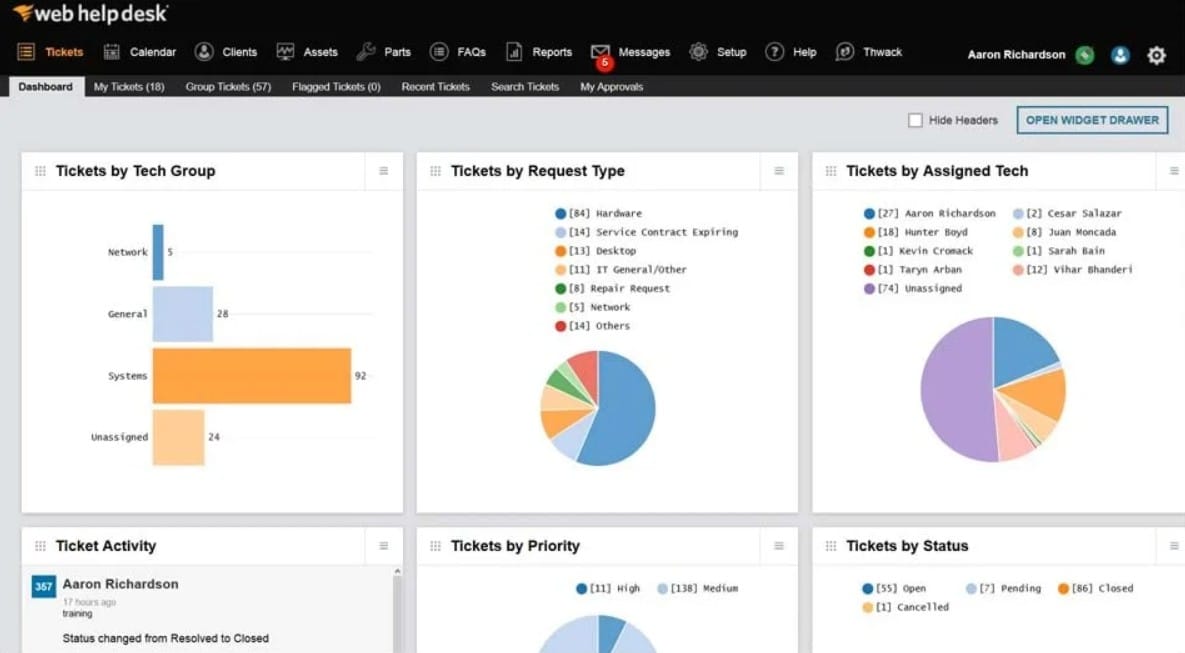This screenshot has height=653, width=1185.
Task: Grab the Tickets by Priority drag handle
Action: (435, 546)
